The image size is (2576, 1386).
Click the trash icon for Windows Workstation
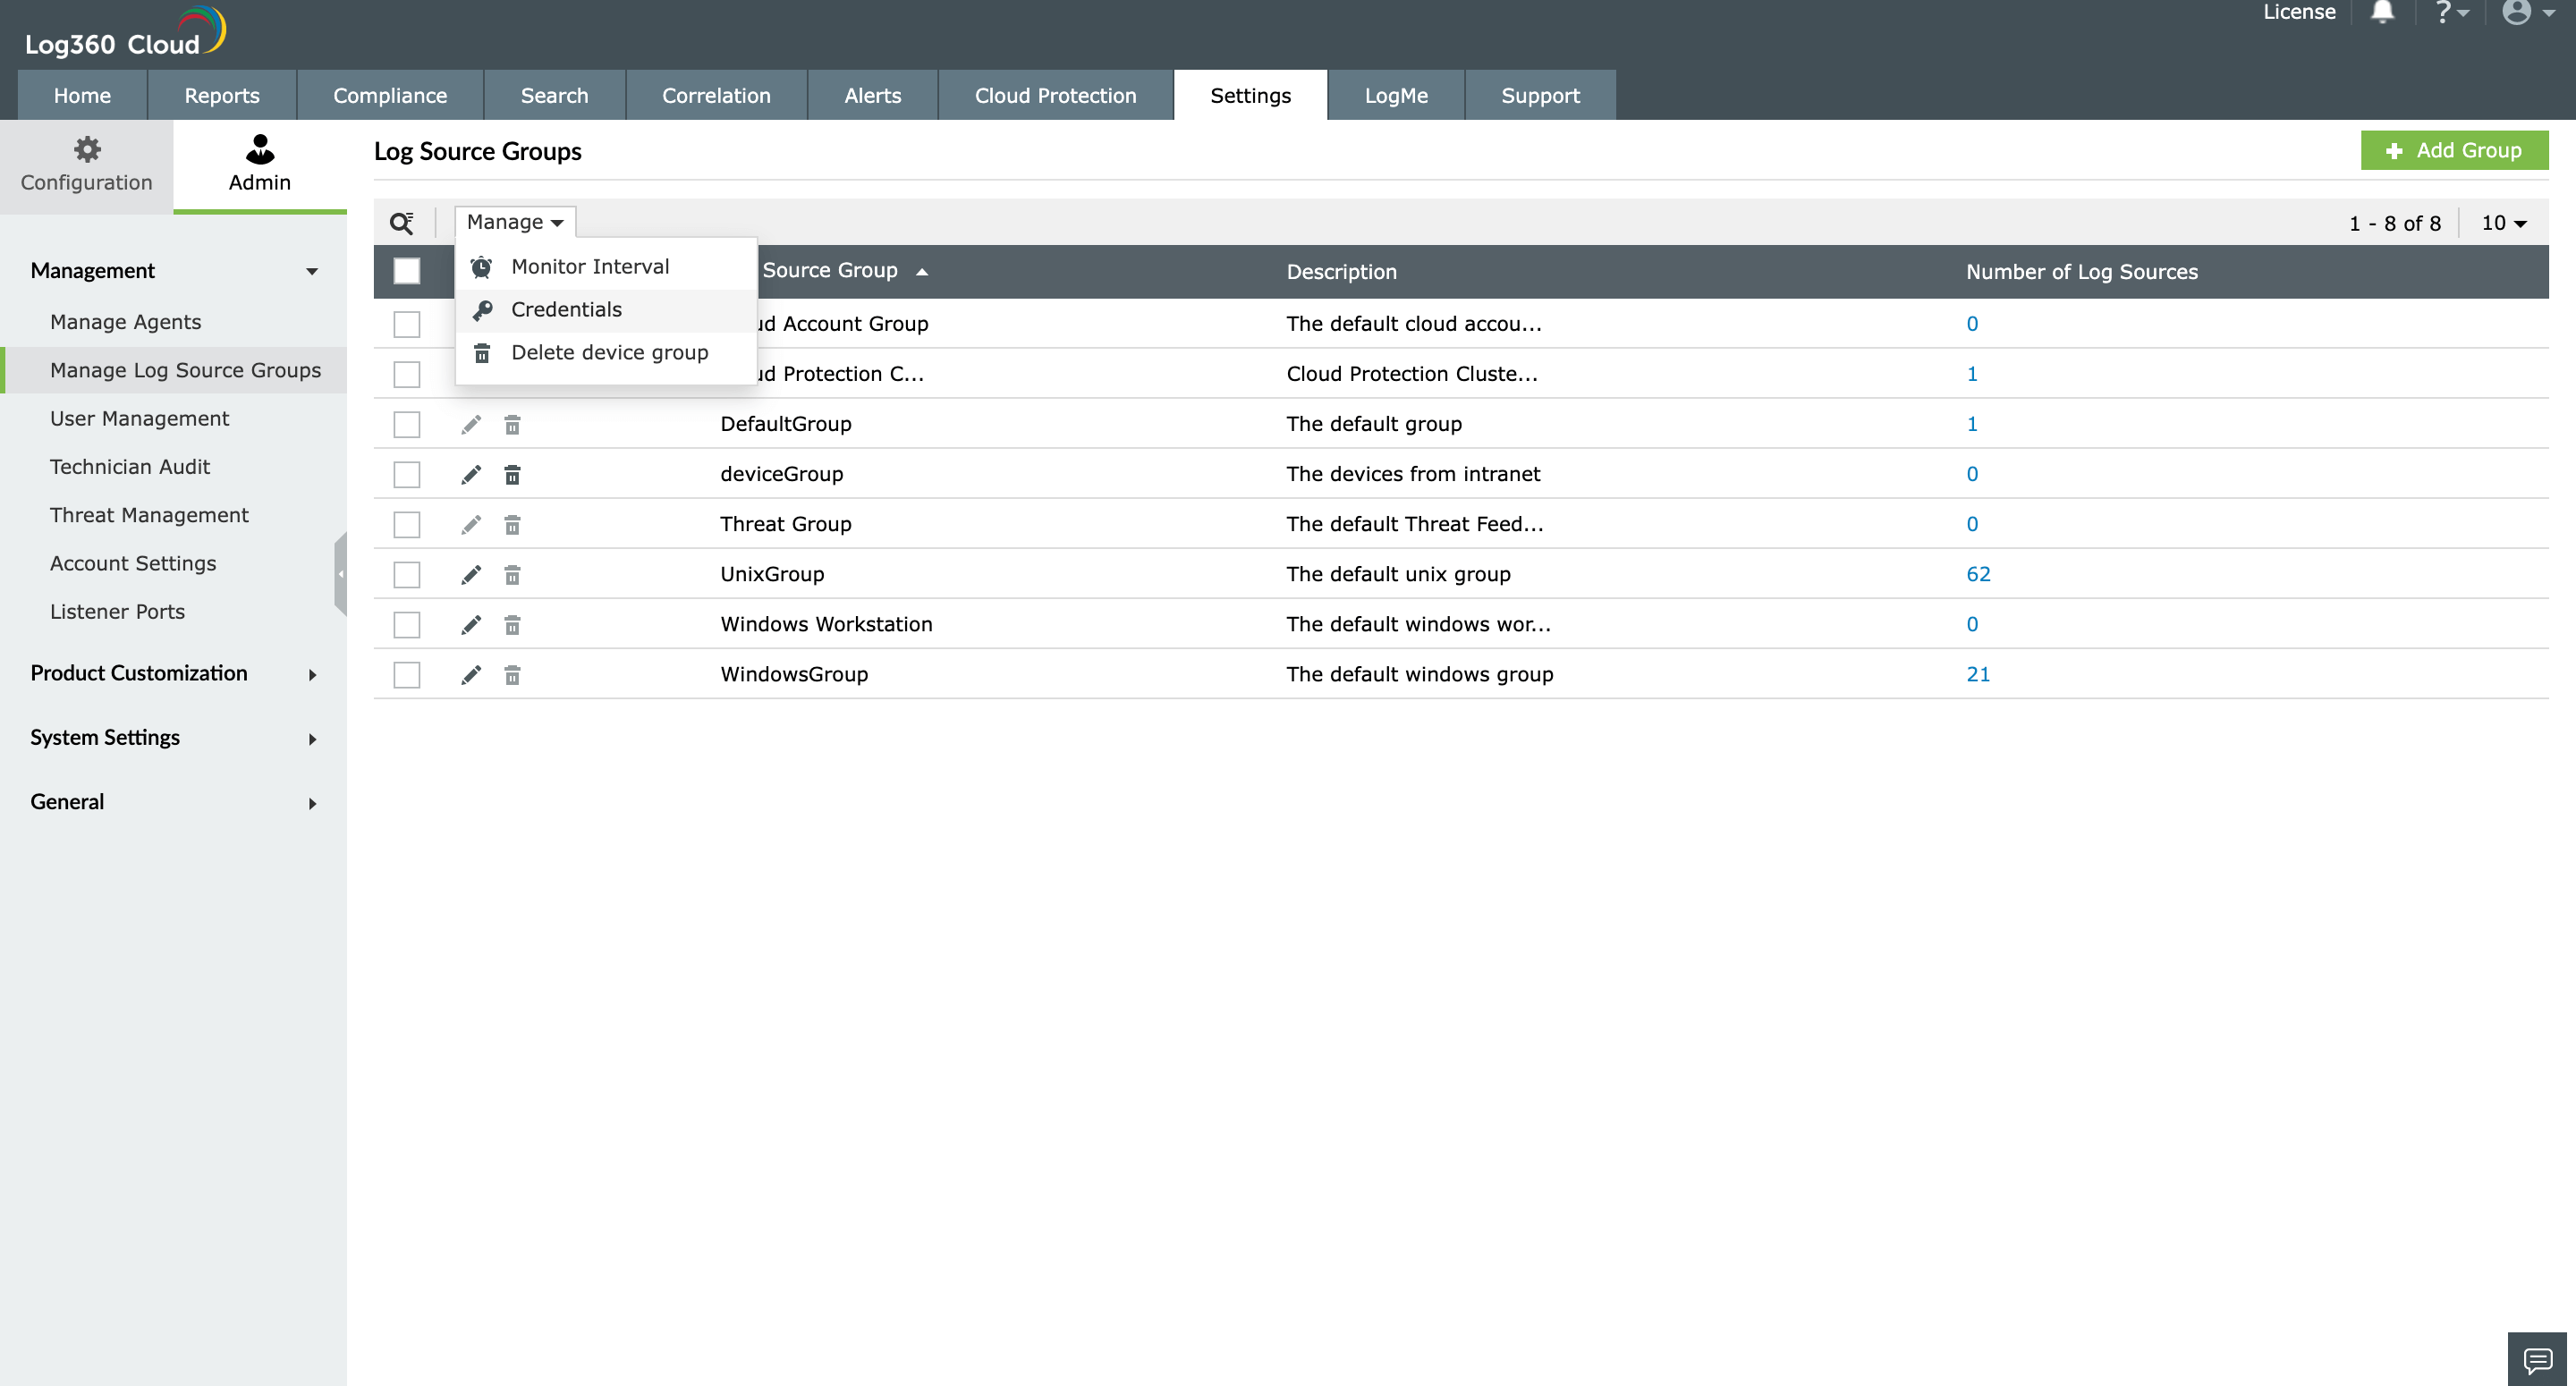click(512, 625)
